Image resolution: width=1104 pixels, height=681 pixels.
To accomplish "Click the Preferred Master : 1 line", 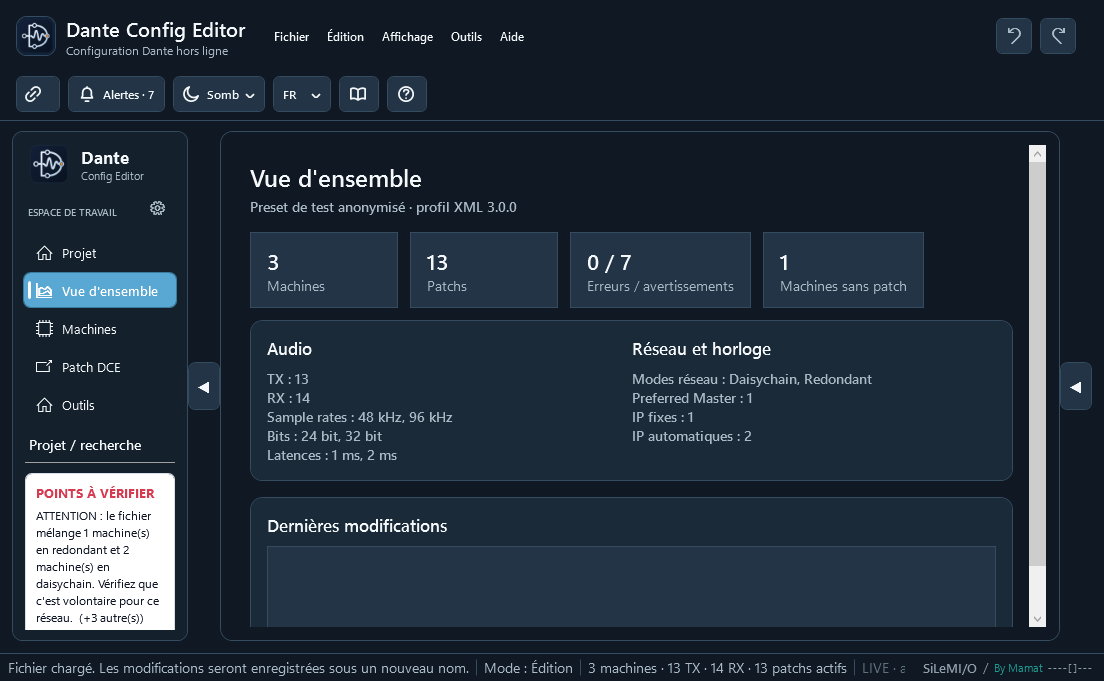I will [692, 398].
